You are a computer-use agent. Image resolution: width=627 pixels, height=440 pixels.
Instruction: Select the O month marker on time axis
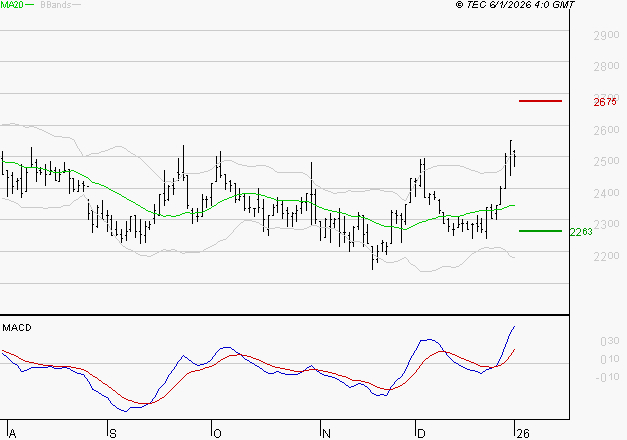click(x=215, y=432)
